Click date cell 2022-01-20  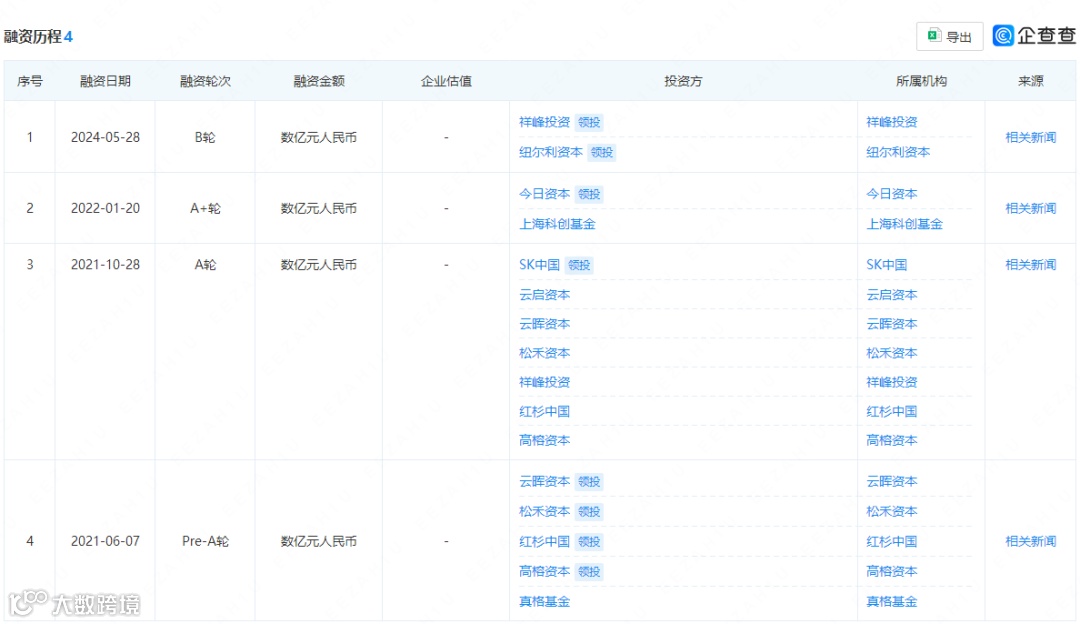click(105, 208)
